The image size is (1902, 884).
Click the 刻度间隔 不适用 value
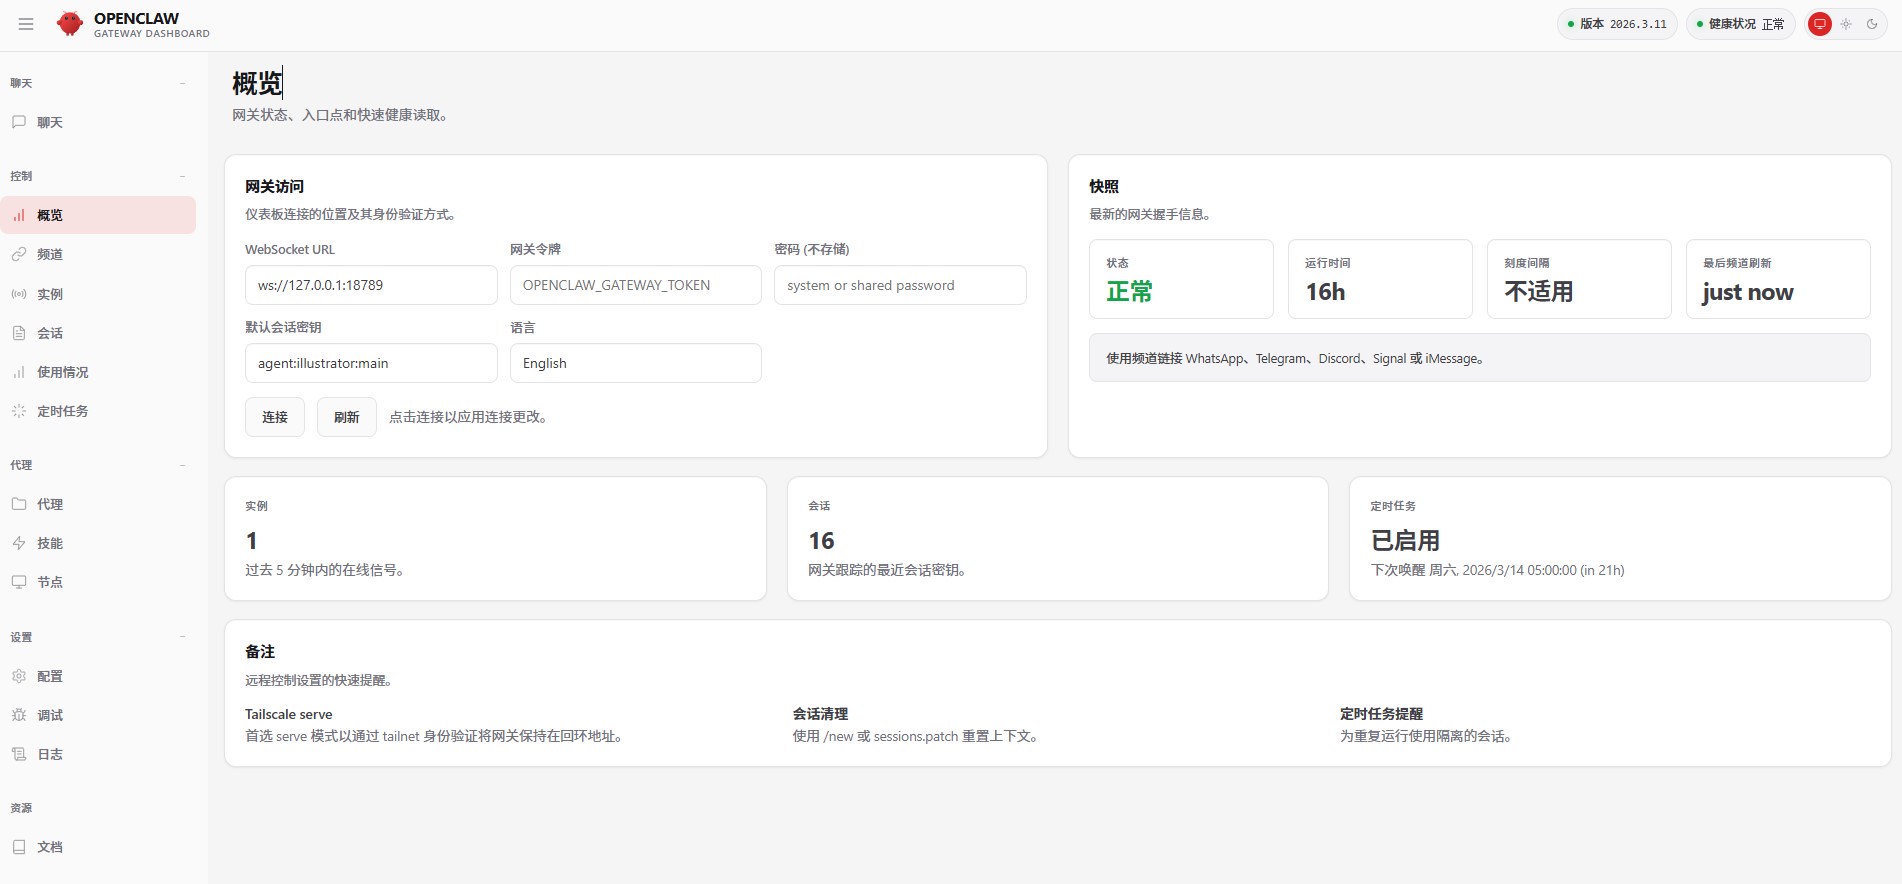[x=1539, y=292]
